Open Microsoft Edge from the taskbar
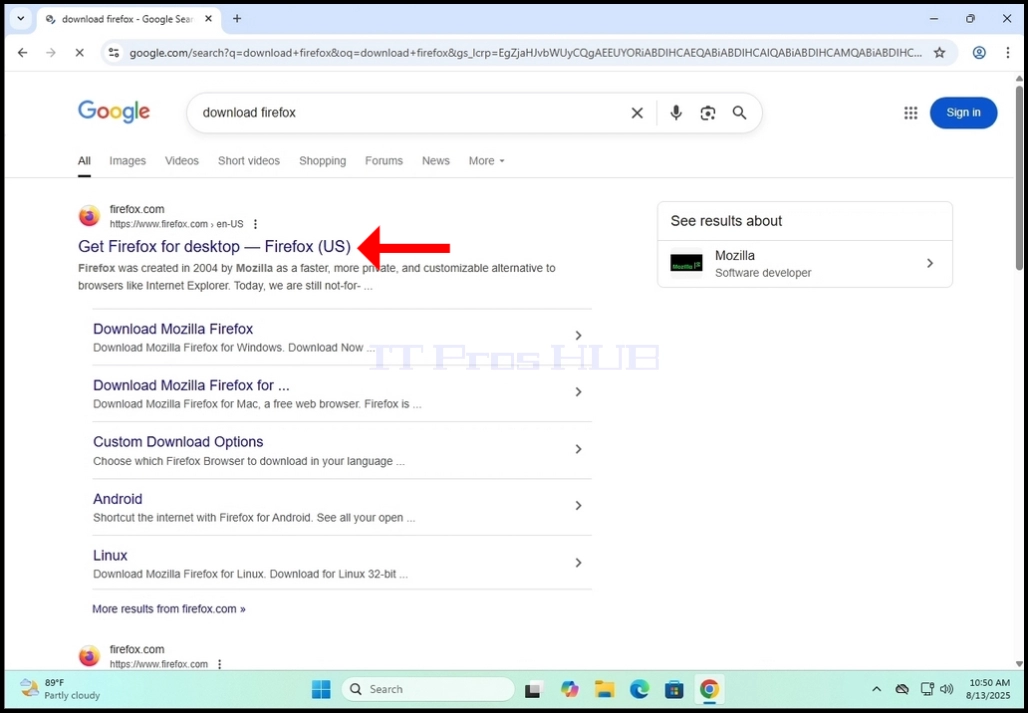This screenshot has width=1028, height=713. click(639, 689)
